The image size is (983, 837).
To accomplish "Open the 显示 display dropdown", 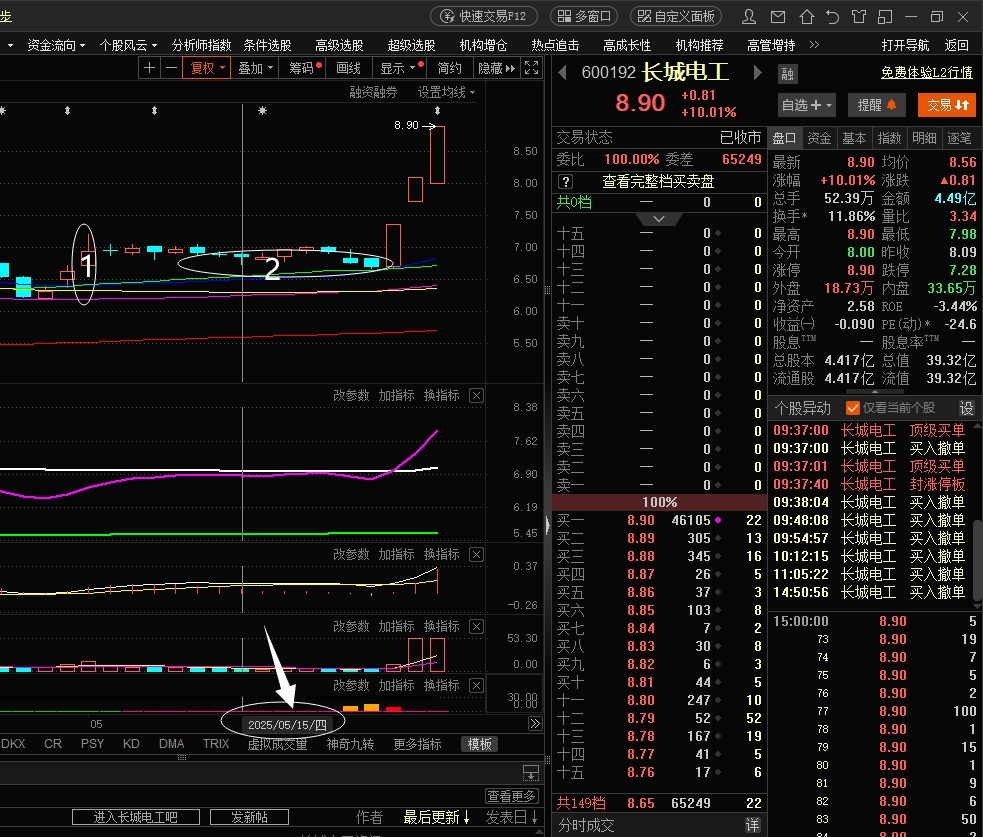I will tap(400, 68).
